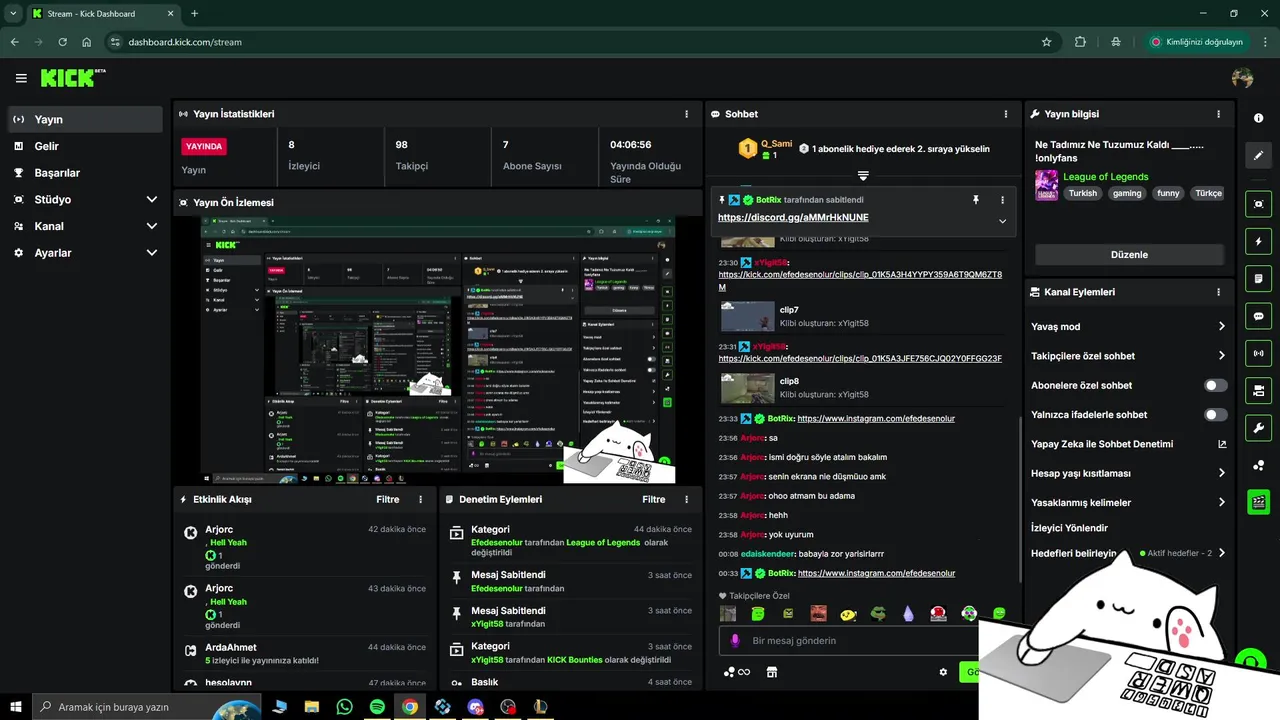Open Sohbet panel three-dot menu
The height and width of the screenshot is (720, 1280).
point(1007,114)
